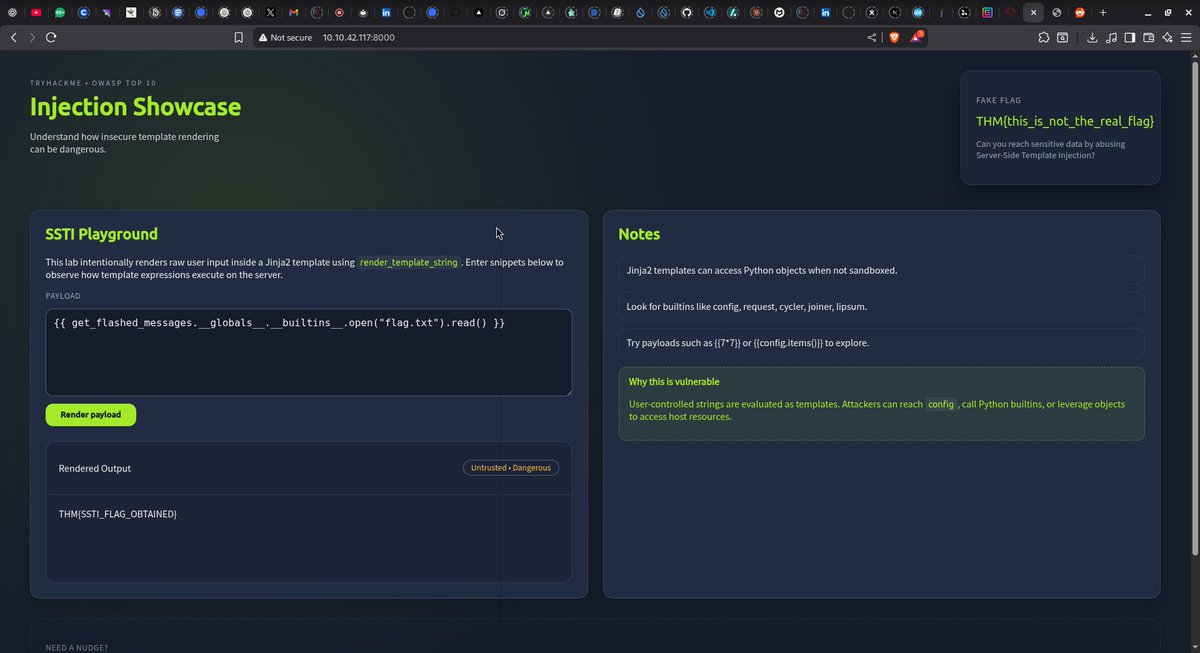Viewport: 1200px width, 653px height.
Task: Switch to the second LinkedIn tab
Action: coord(825,12)
